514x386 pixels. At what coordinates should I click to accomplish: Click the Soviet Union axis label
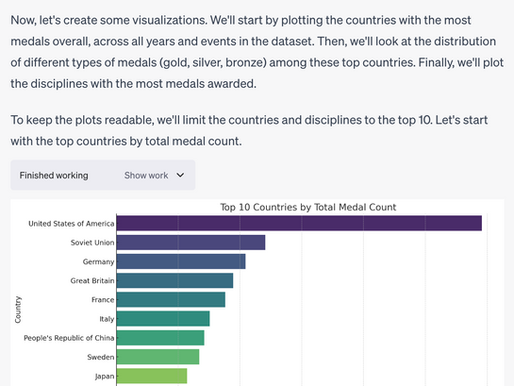coord(92,242)
